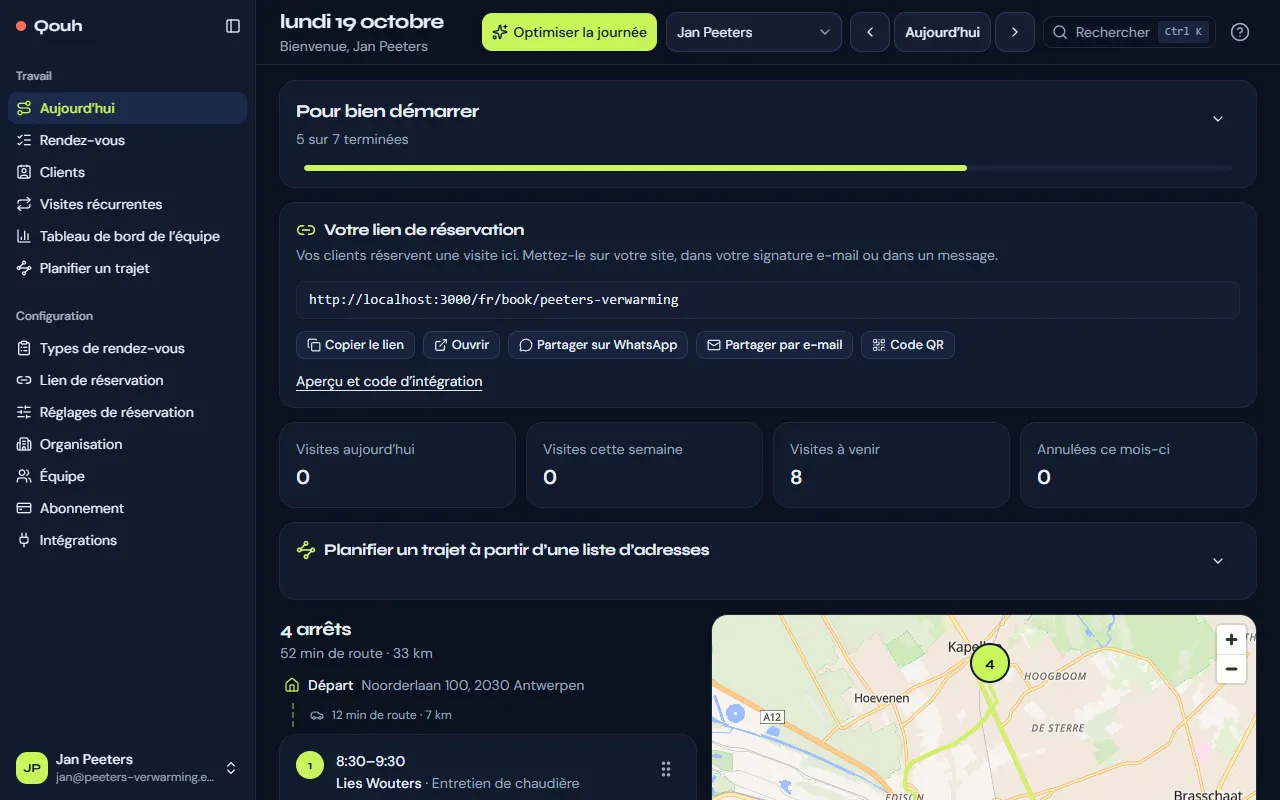Show the Code QR

tap(908, 345)
